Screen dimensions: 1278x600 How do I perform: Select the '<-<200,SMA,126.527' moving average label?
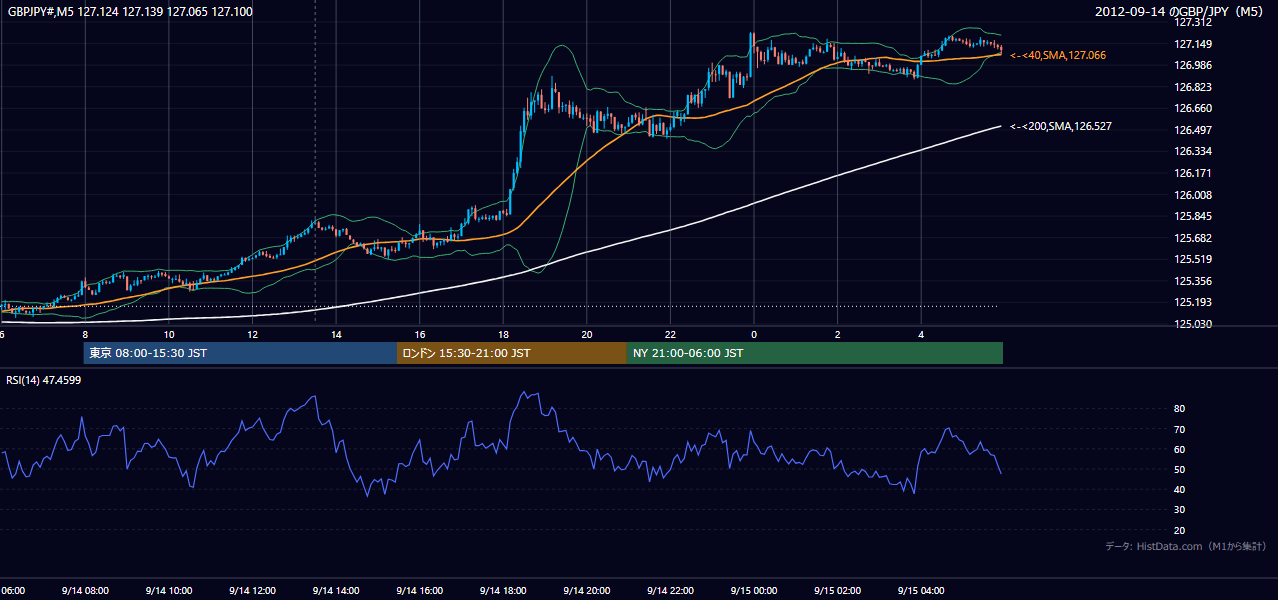[1061, 127]
